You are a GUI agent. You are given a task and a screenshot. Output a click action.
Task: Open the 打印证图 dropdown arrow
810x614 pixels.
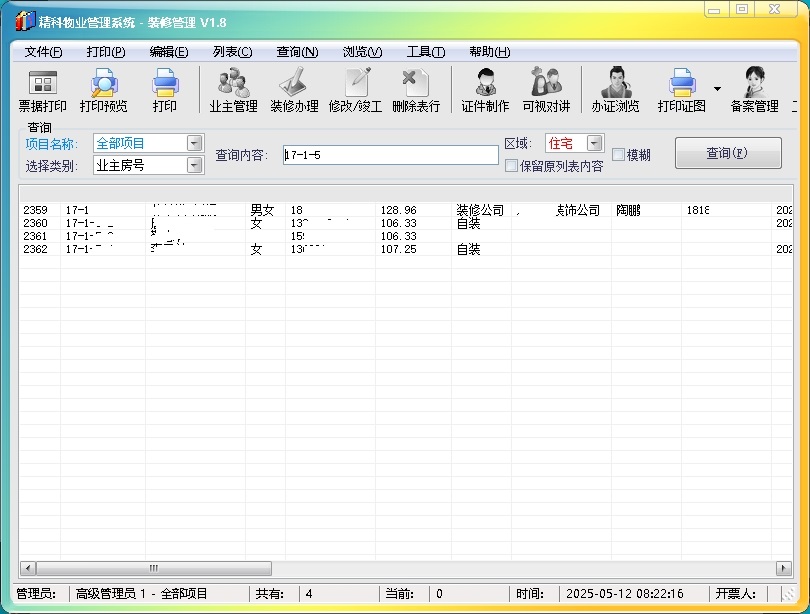[717, 89]
